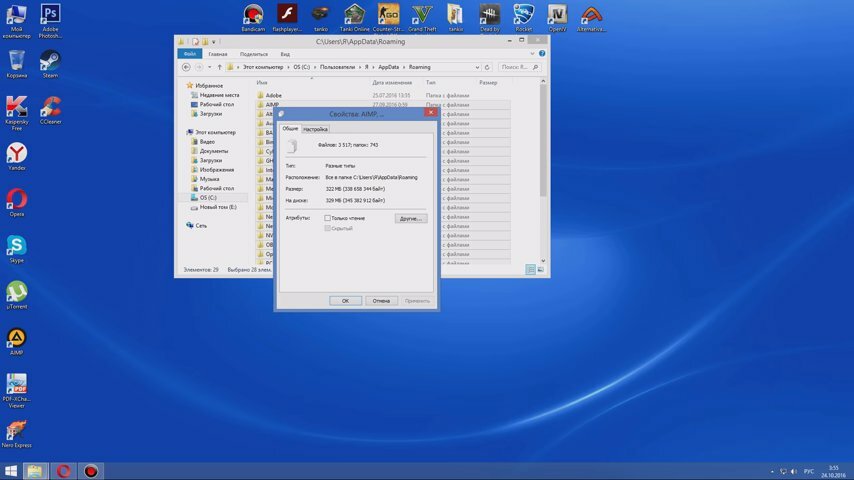
Task: Select the 'Adobe' folder row
Action: 383,95
